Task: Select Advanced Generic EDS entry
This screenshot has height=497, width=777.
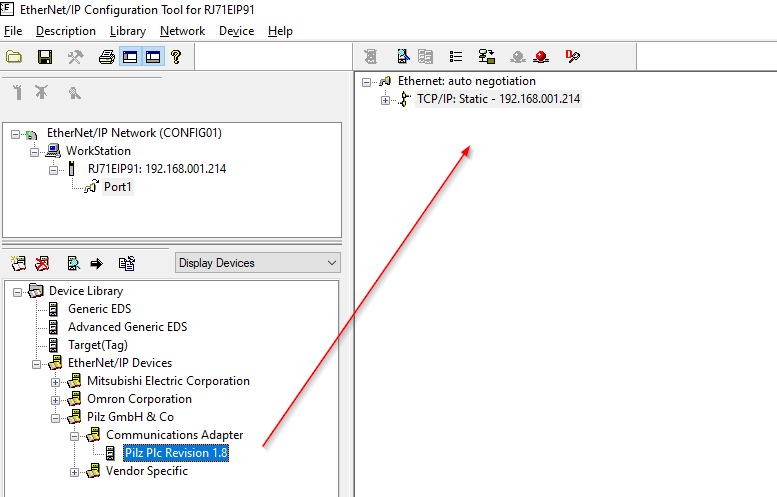Action: pos(128,327)
